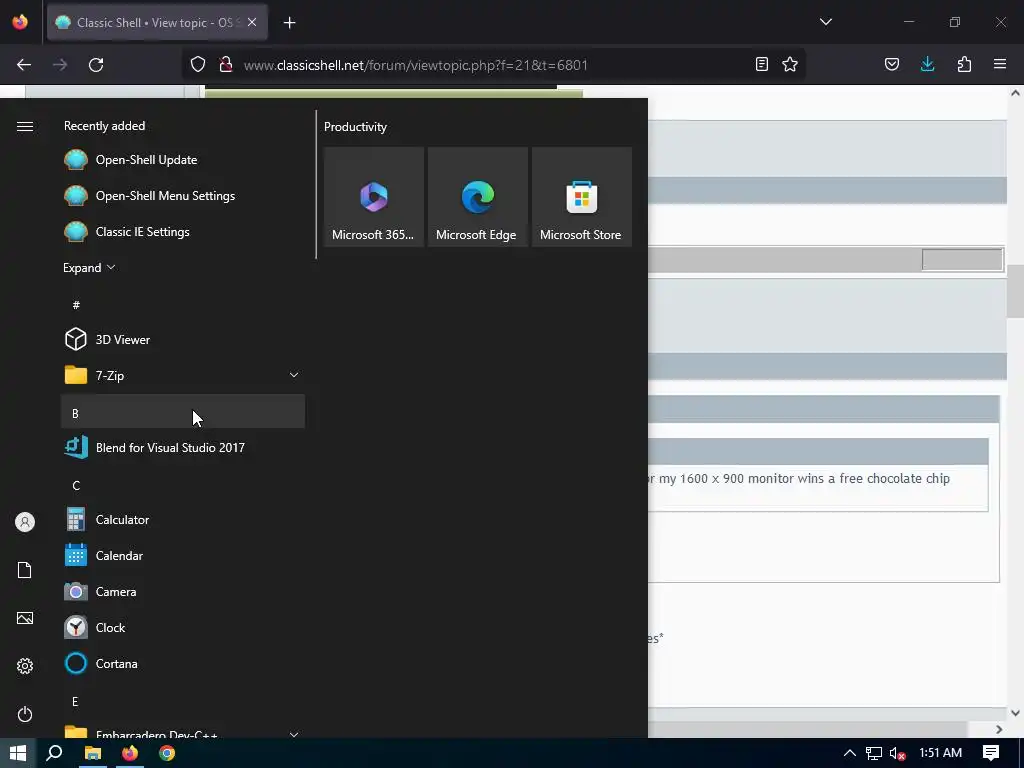Open Settings gear in Start sidebar
Image resolution: width=1024 pixels, height=768 pixels.
tap(25, 666)
